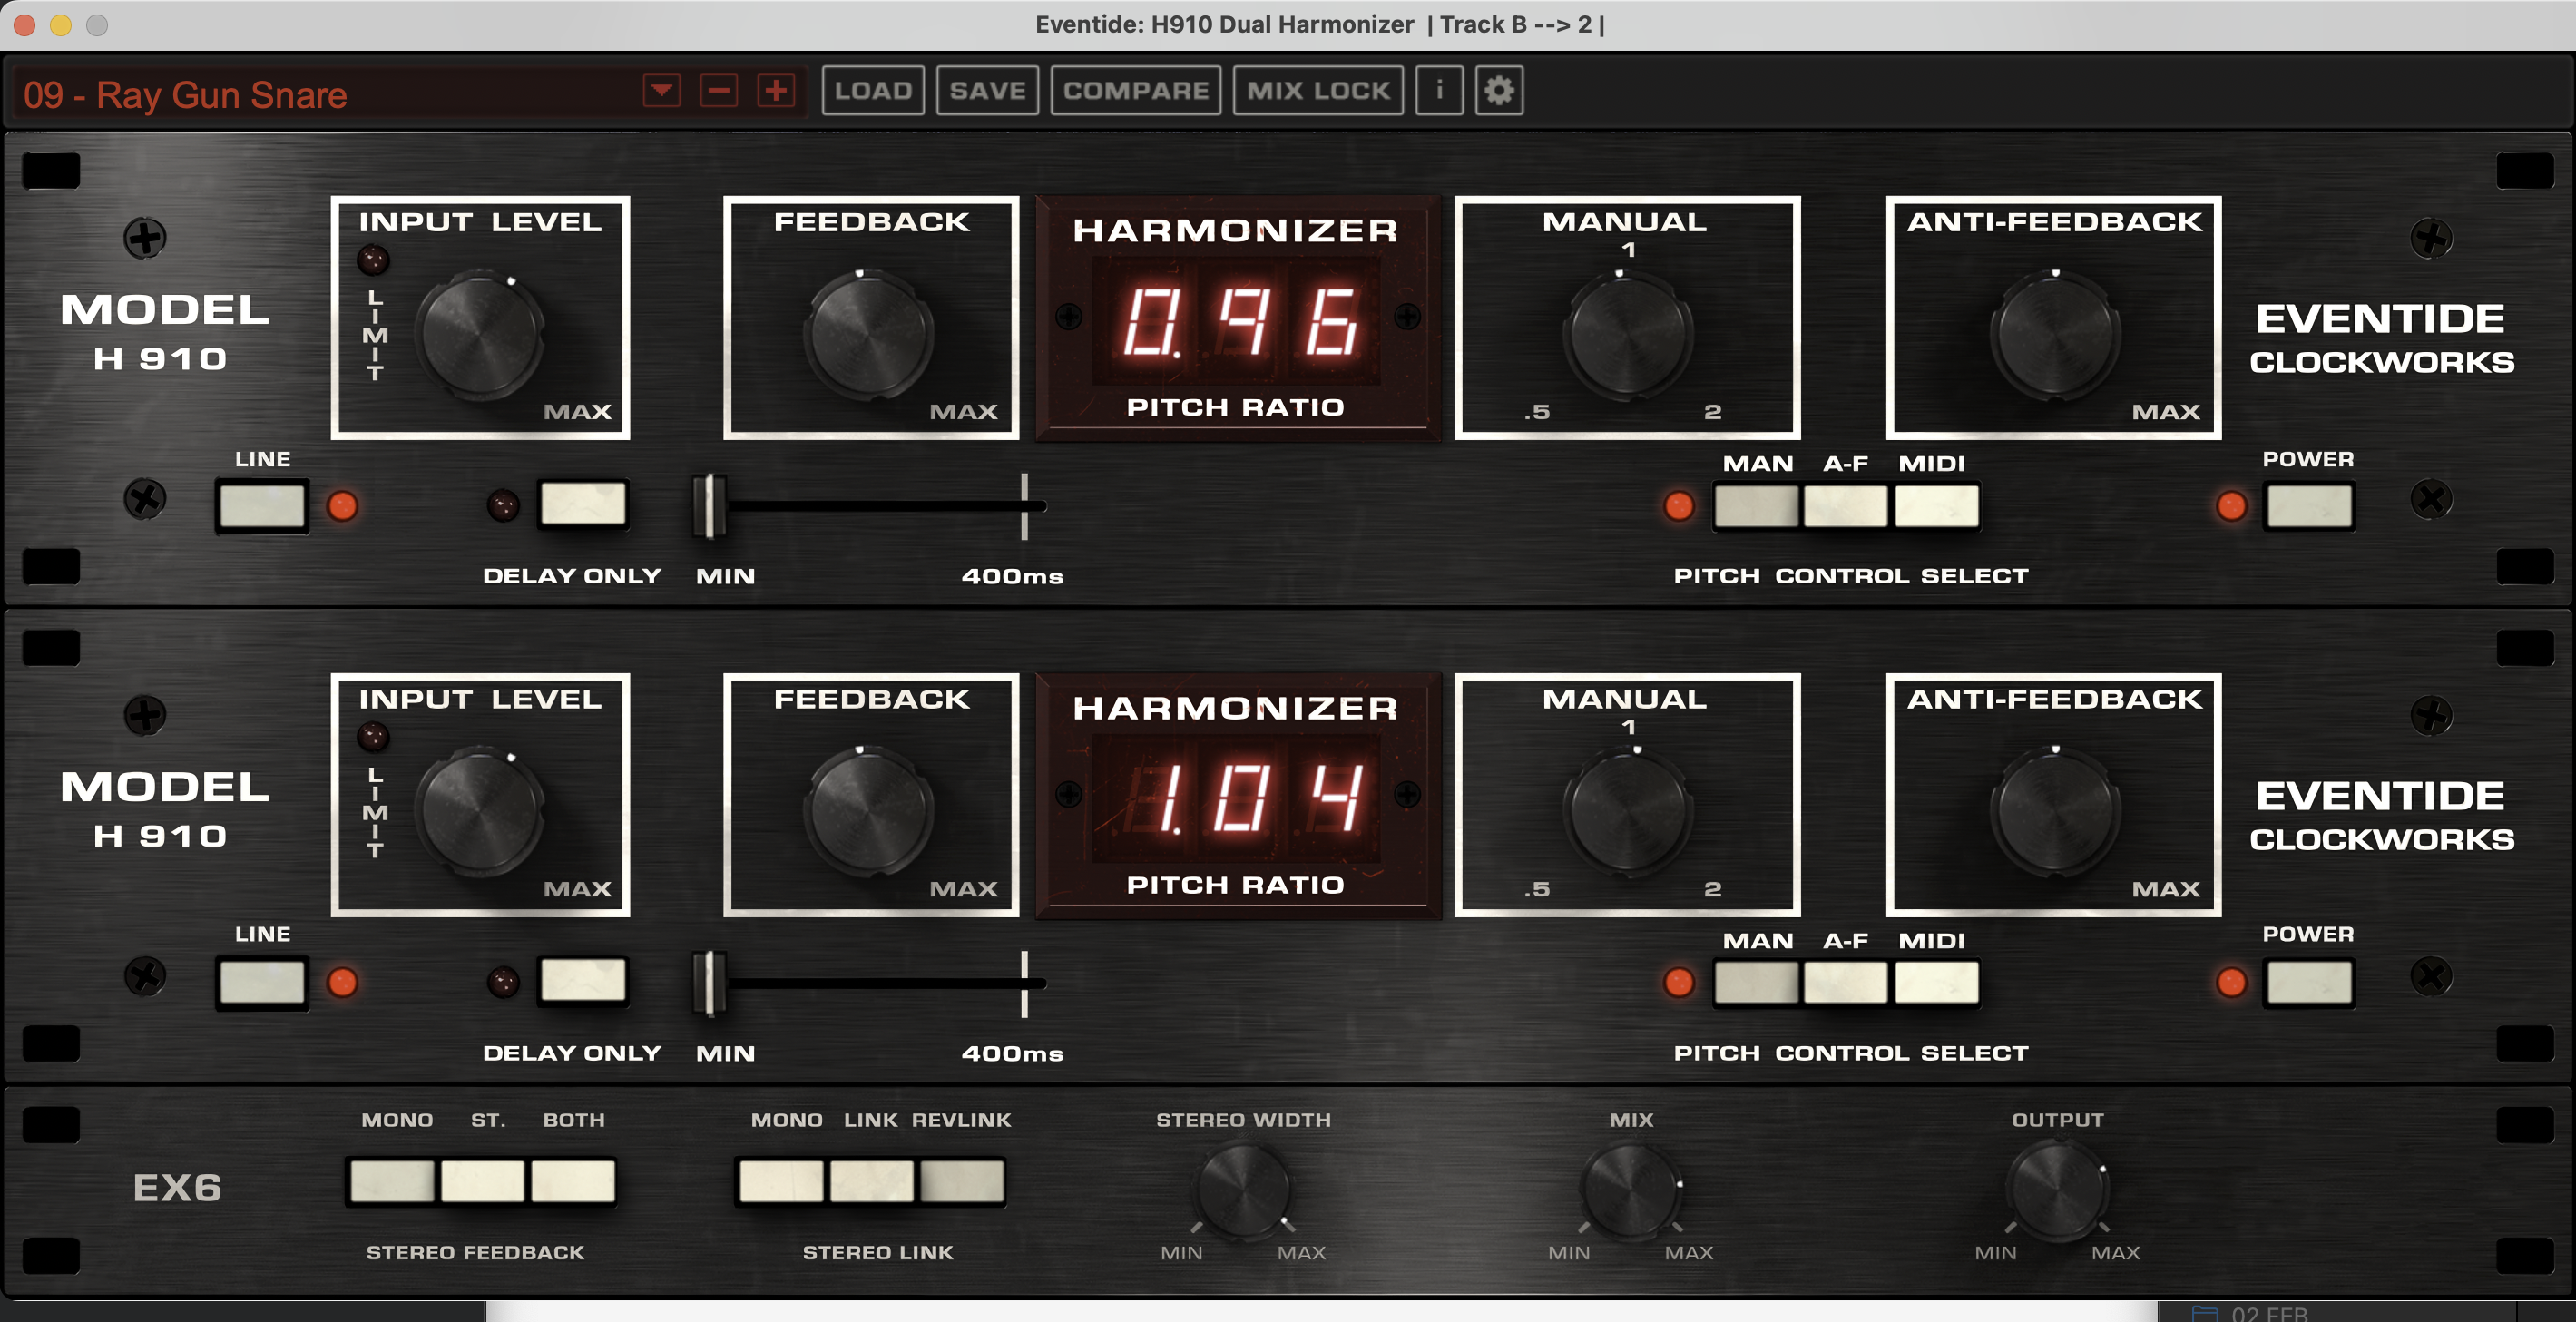Click the bottom unit INPUT LEVEL knob
The width and height of the screenshot is (2576, 1322).
point(480,812)
